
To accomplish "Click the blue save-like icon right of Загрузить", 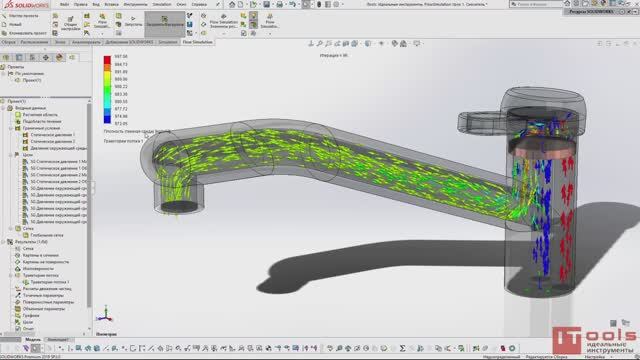I will [190, 24].
